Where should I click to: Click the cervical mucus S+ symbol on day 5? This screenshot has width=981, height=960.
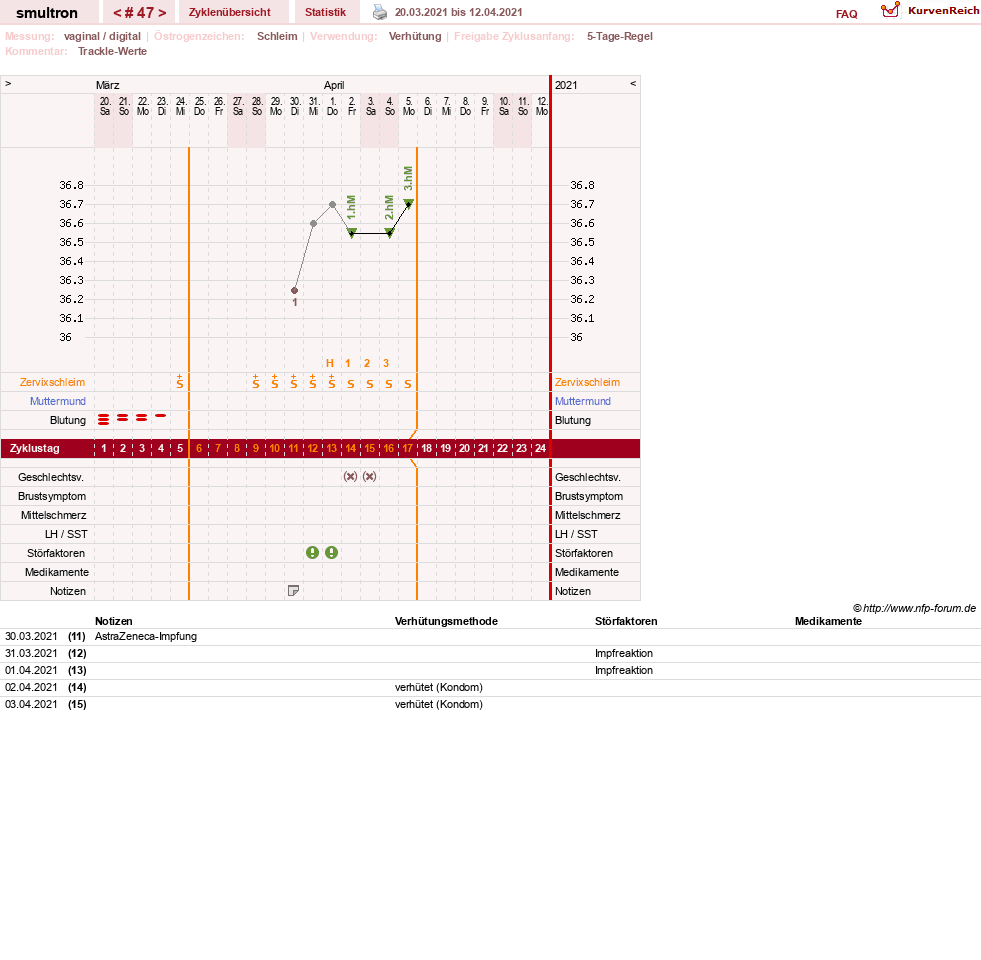(180, 382)
